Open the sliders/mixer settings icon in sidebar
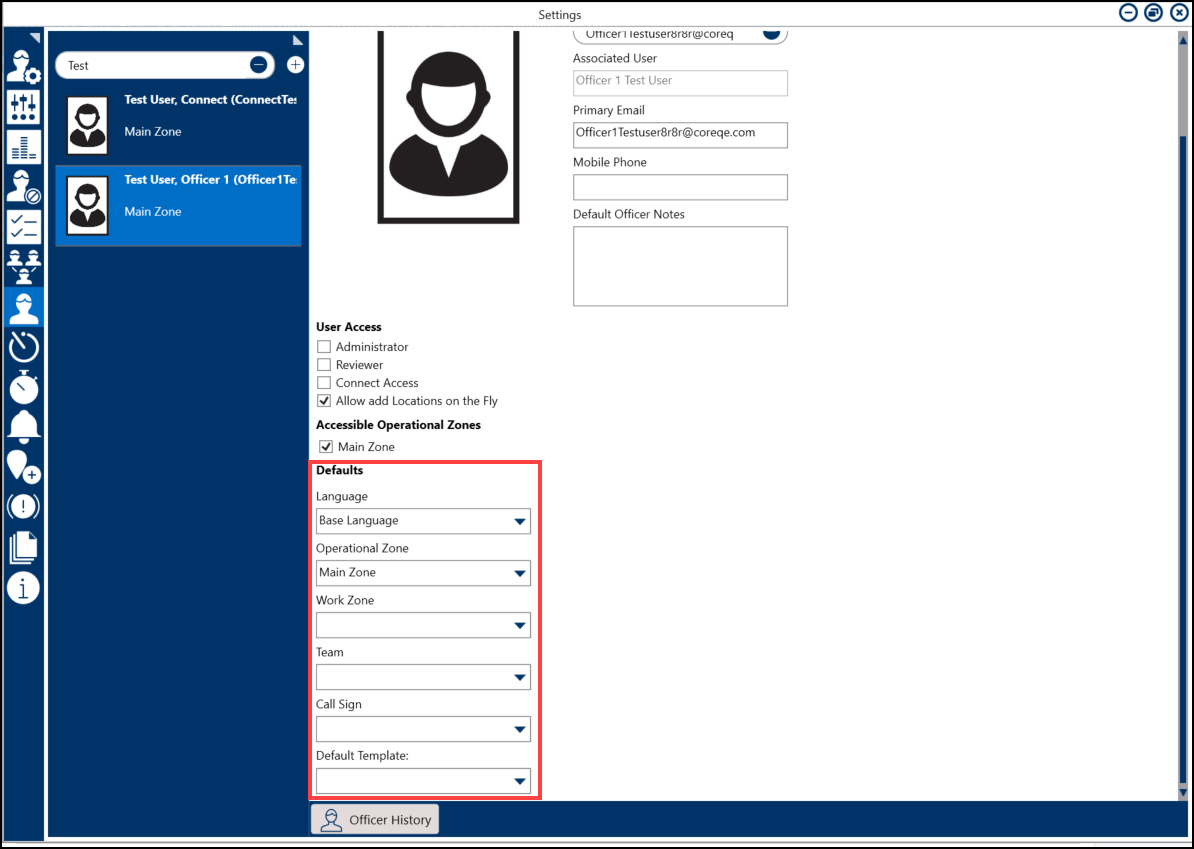The height and width of the screenshot is (849, 1194). tap(23, 106)
